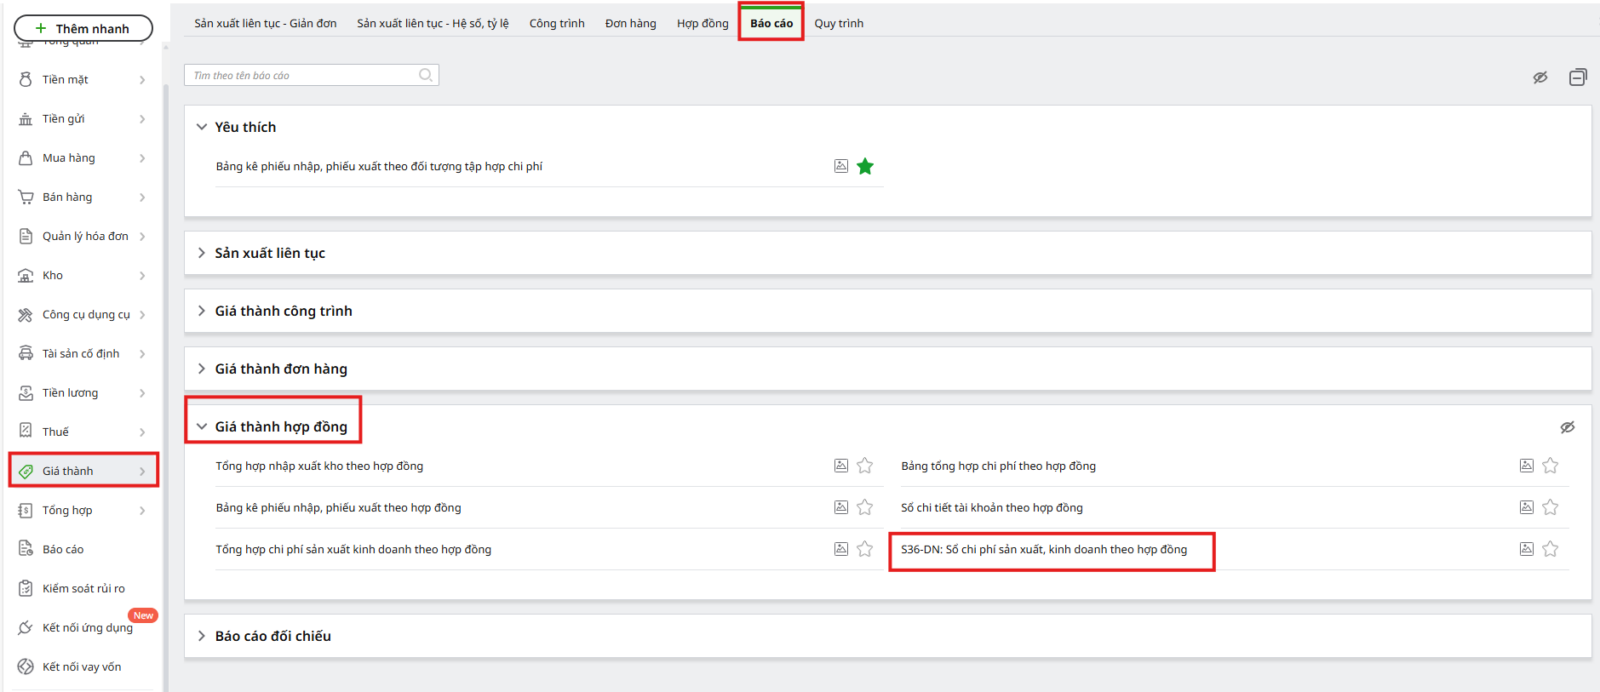
Task: Open S36-DN sổ chi phí report link
Action: pyautogui.click(x=1043, y=550)
